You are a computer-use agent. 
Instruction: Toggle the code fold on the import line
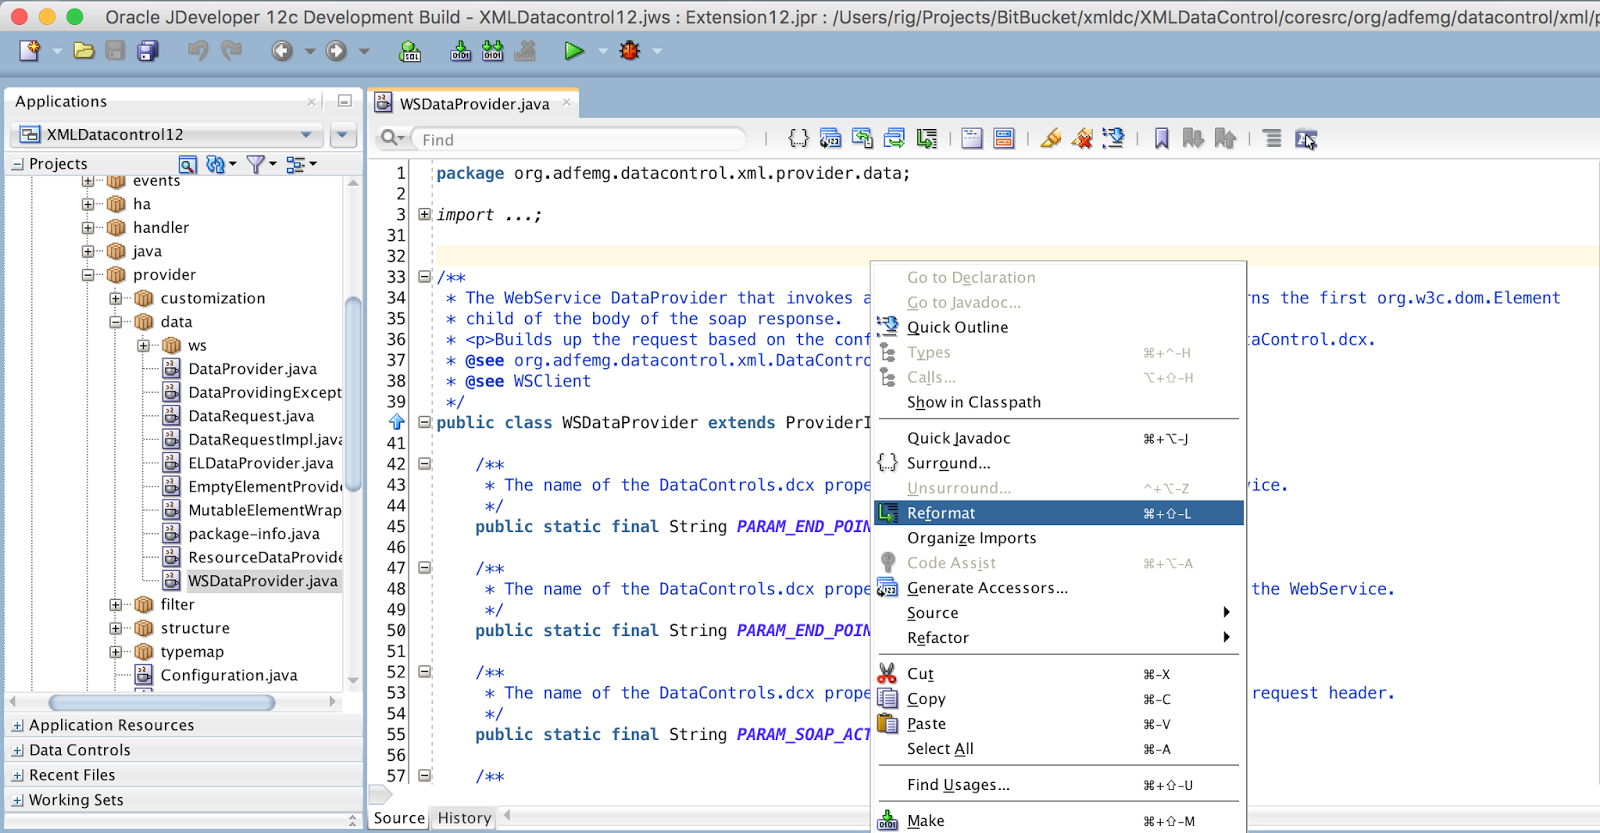pos(425,215)
